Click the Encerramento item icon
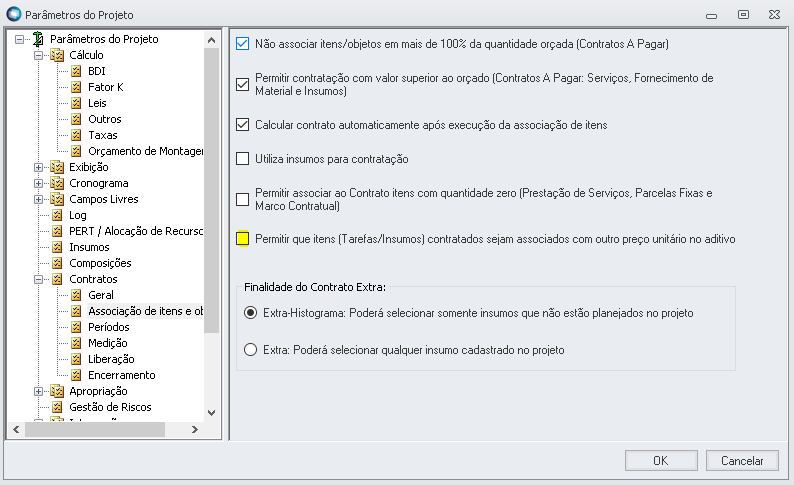 point(76,375)
